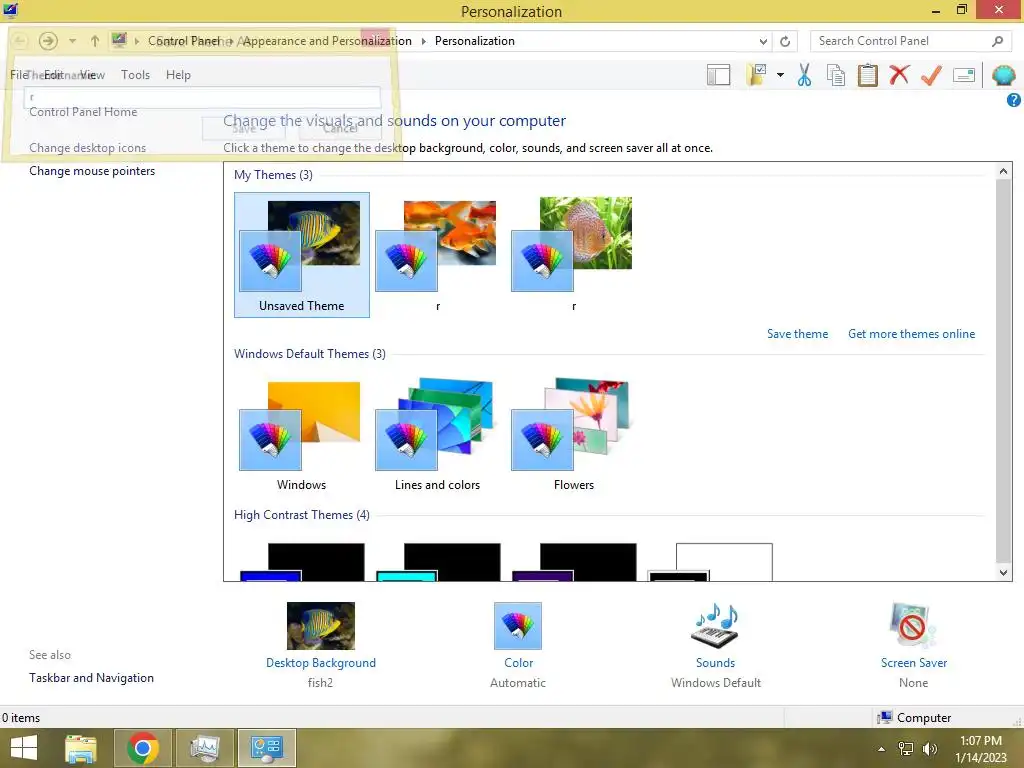This screenshot has height=768, width=1024.
Task: Click the Computer icon in status bar
Action: point(884,718)
